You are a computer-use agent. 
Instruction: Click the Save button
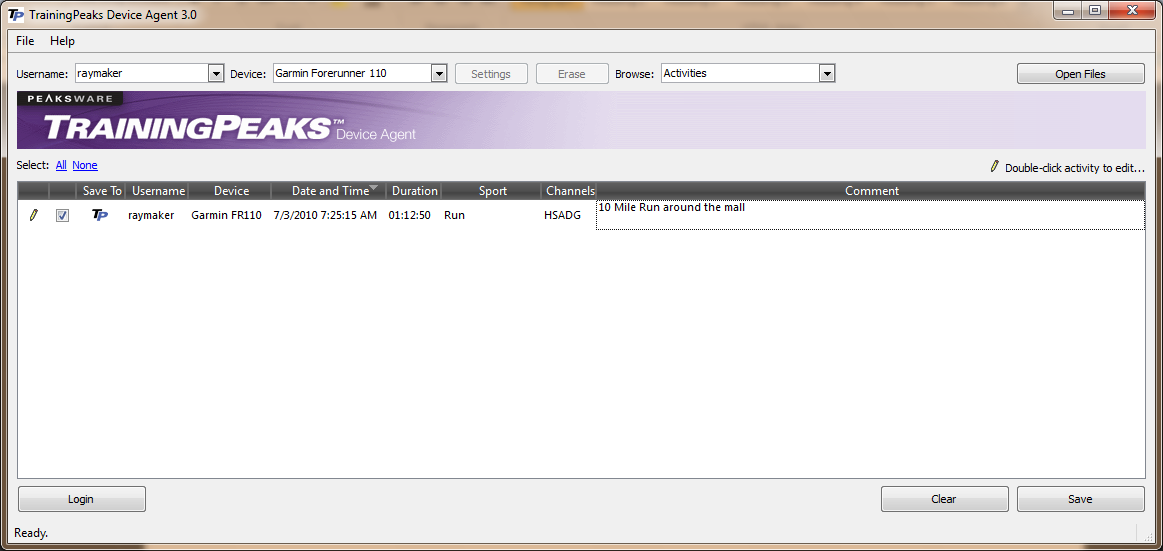[x=1080, y=499]
